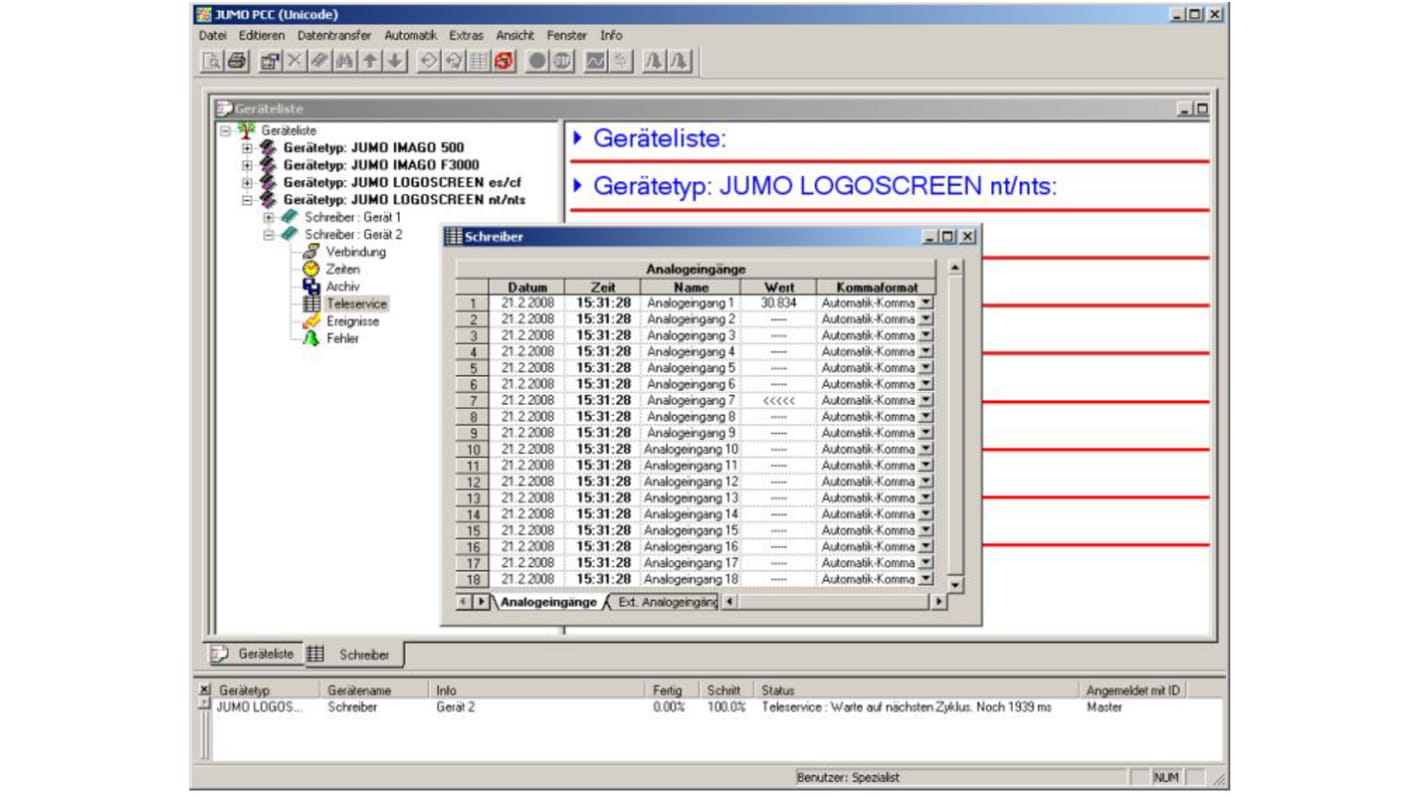Viewport: 1420px width, 798px height.
Task: Click the Geräteliste root tree node
Action: [288, 130]
